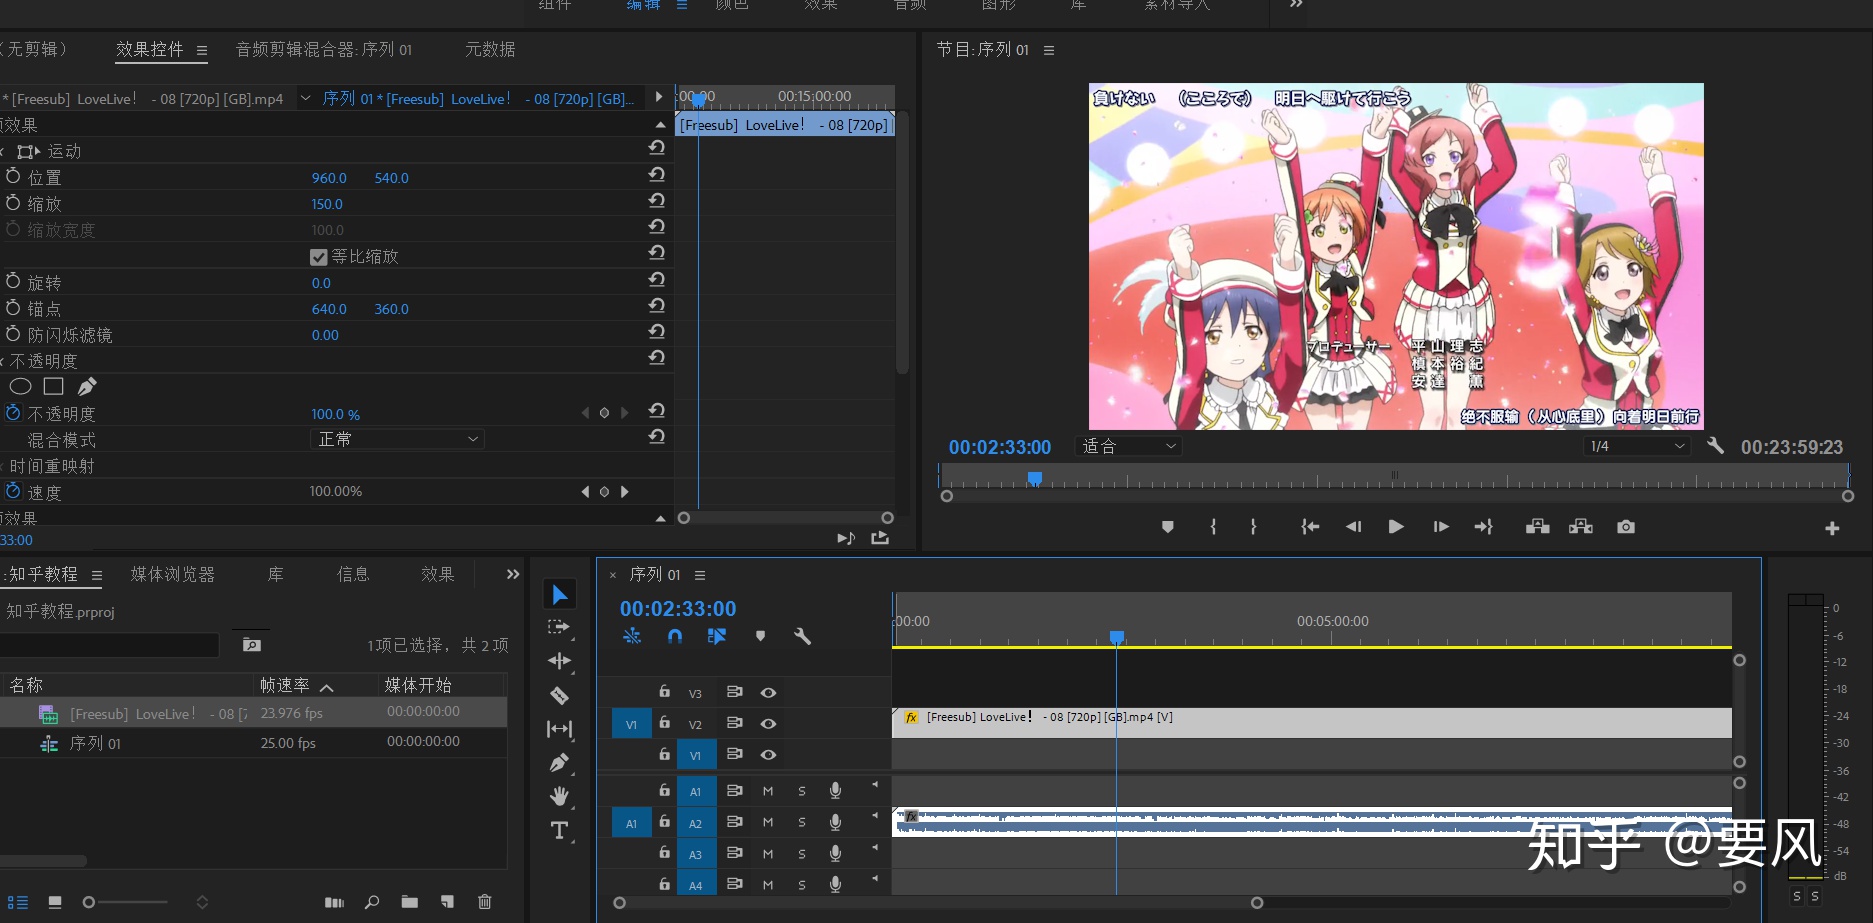1873x923 pixels.
Task: Step back one frame
Action: coord(1353,527)
